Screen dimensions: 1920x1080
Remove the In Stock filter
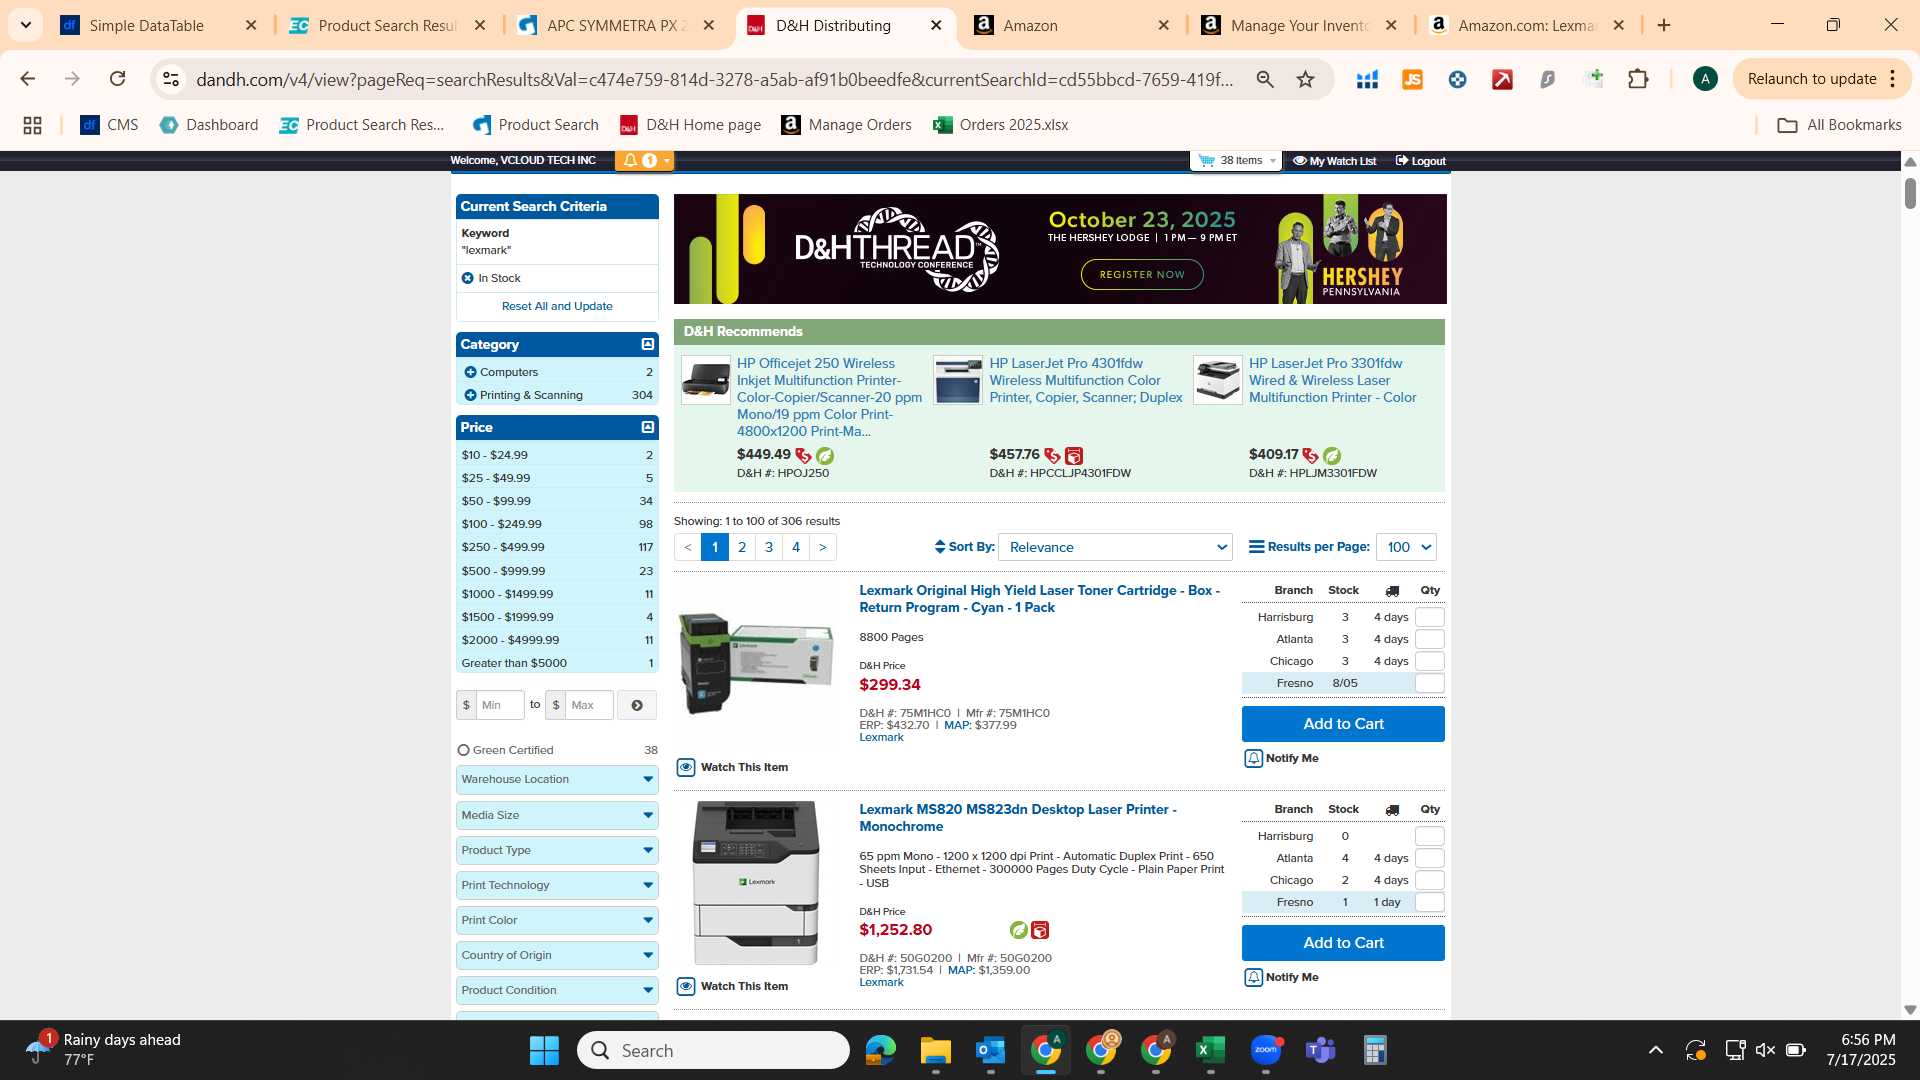467,278
